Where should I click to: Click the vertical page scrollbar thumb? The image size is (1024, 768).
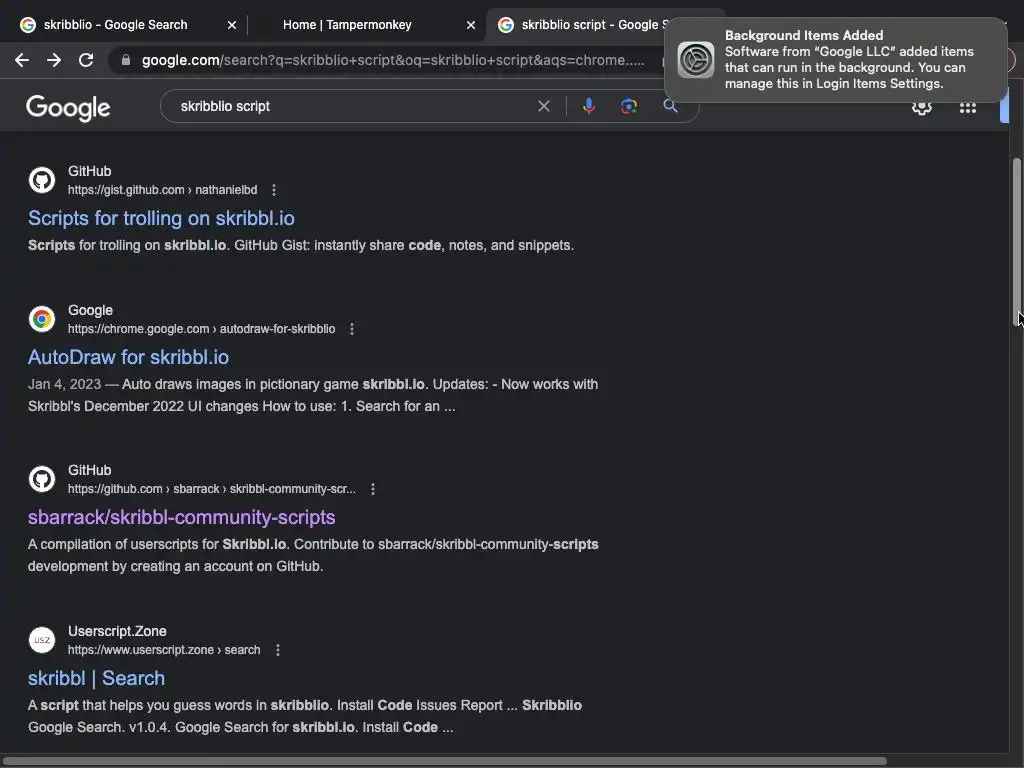pos(1017,242)
